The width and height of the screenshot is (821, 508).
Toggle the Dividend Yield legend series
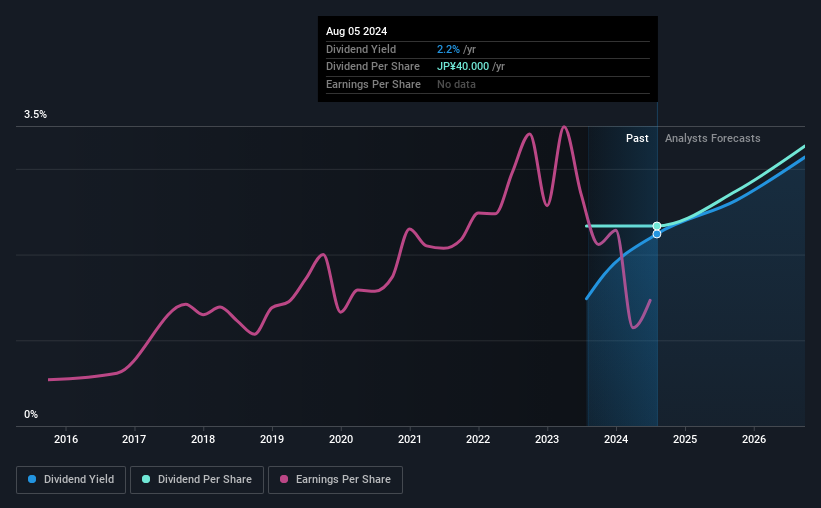71,480
